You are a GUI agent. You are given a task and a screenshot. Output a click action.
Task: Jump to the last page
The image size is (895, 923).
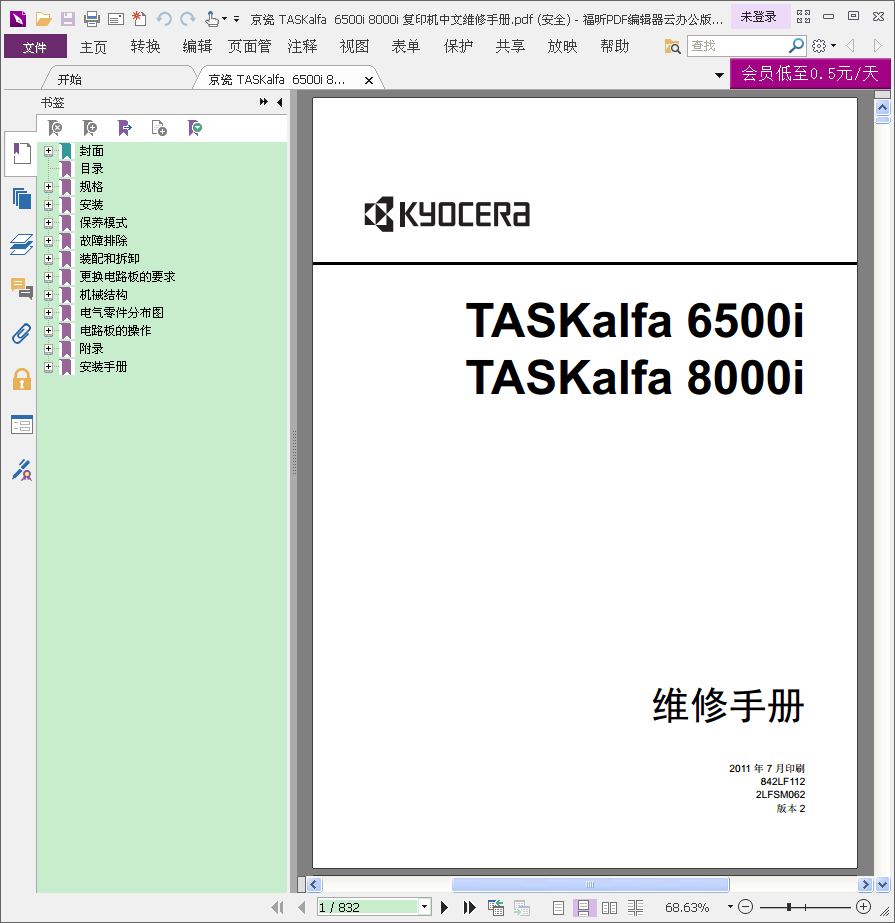469,907
